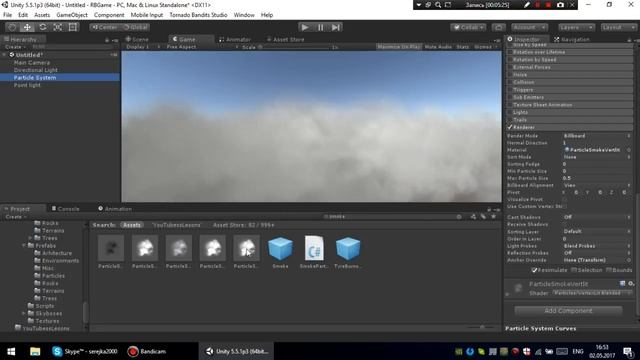Open the Account dropdown
Image resolution: width=640 pixels, height=360 pixels.
529,27
